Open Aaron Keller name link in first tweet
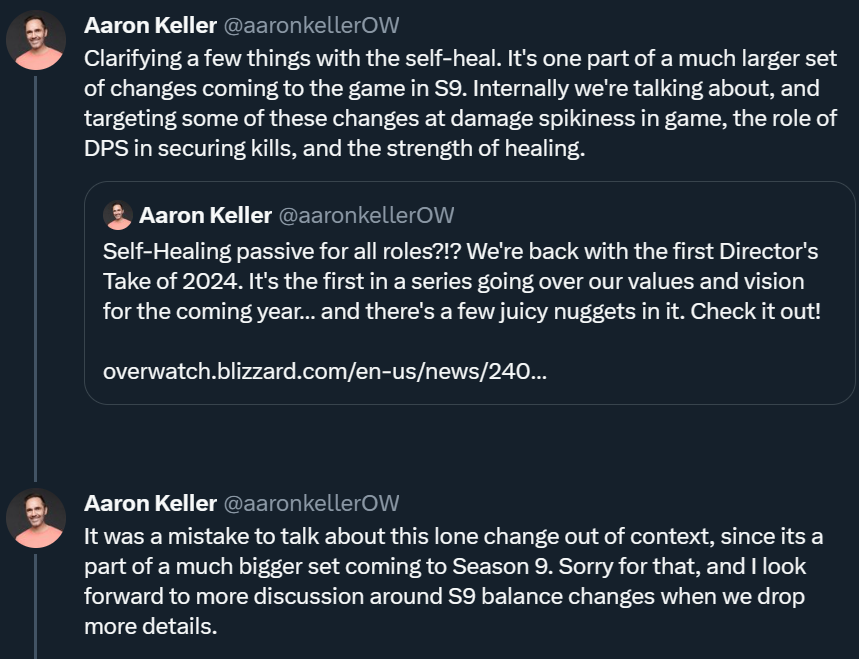This screenshot has width=859, height=659. coord(150,25)
